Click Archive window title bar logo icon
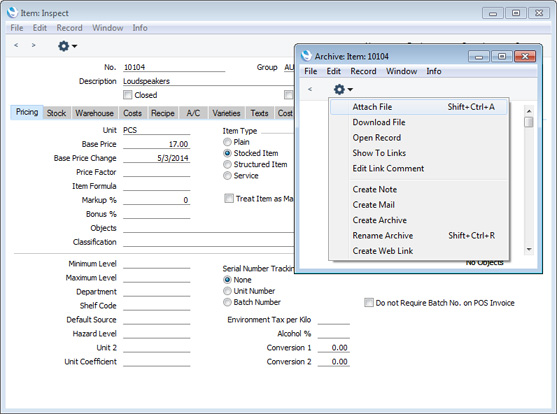The image size is (557, 414). (306, 56)
